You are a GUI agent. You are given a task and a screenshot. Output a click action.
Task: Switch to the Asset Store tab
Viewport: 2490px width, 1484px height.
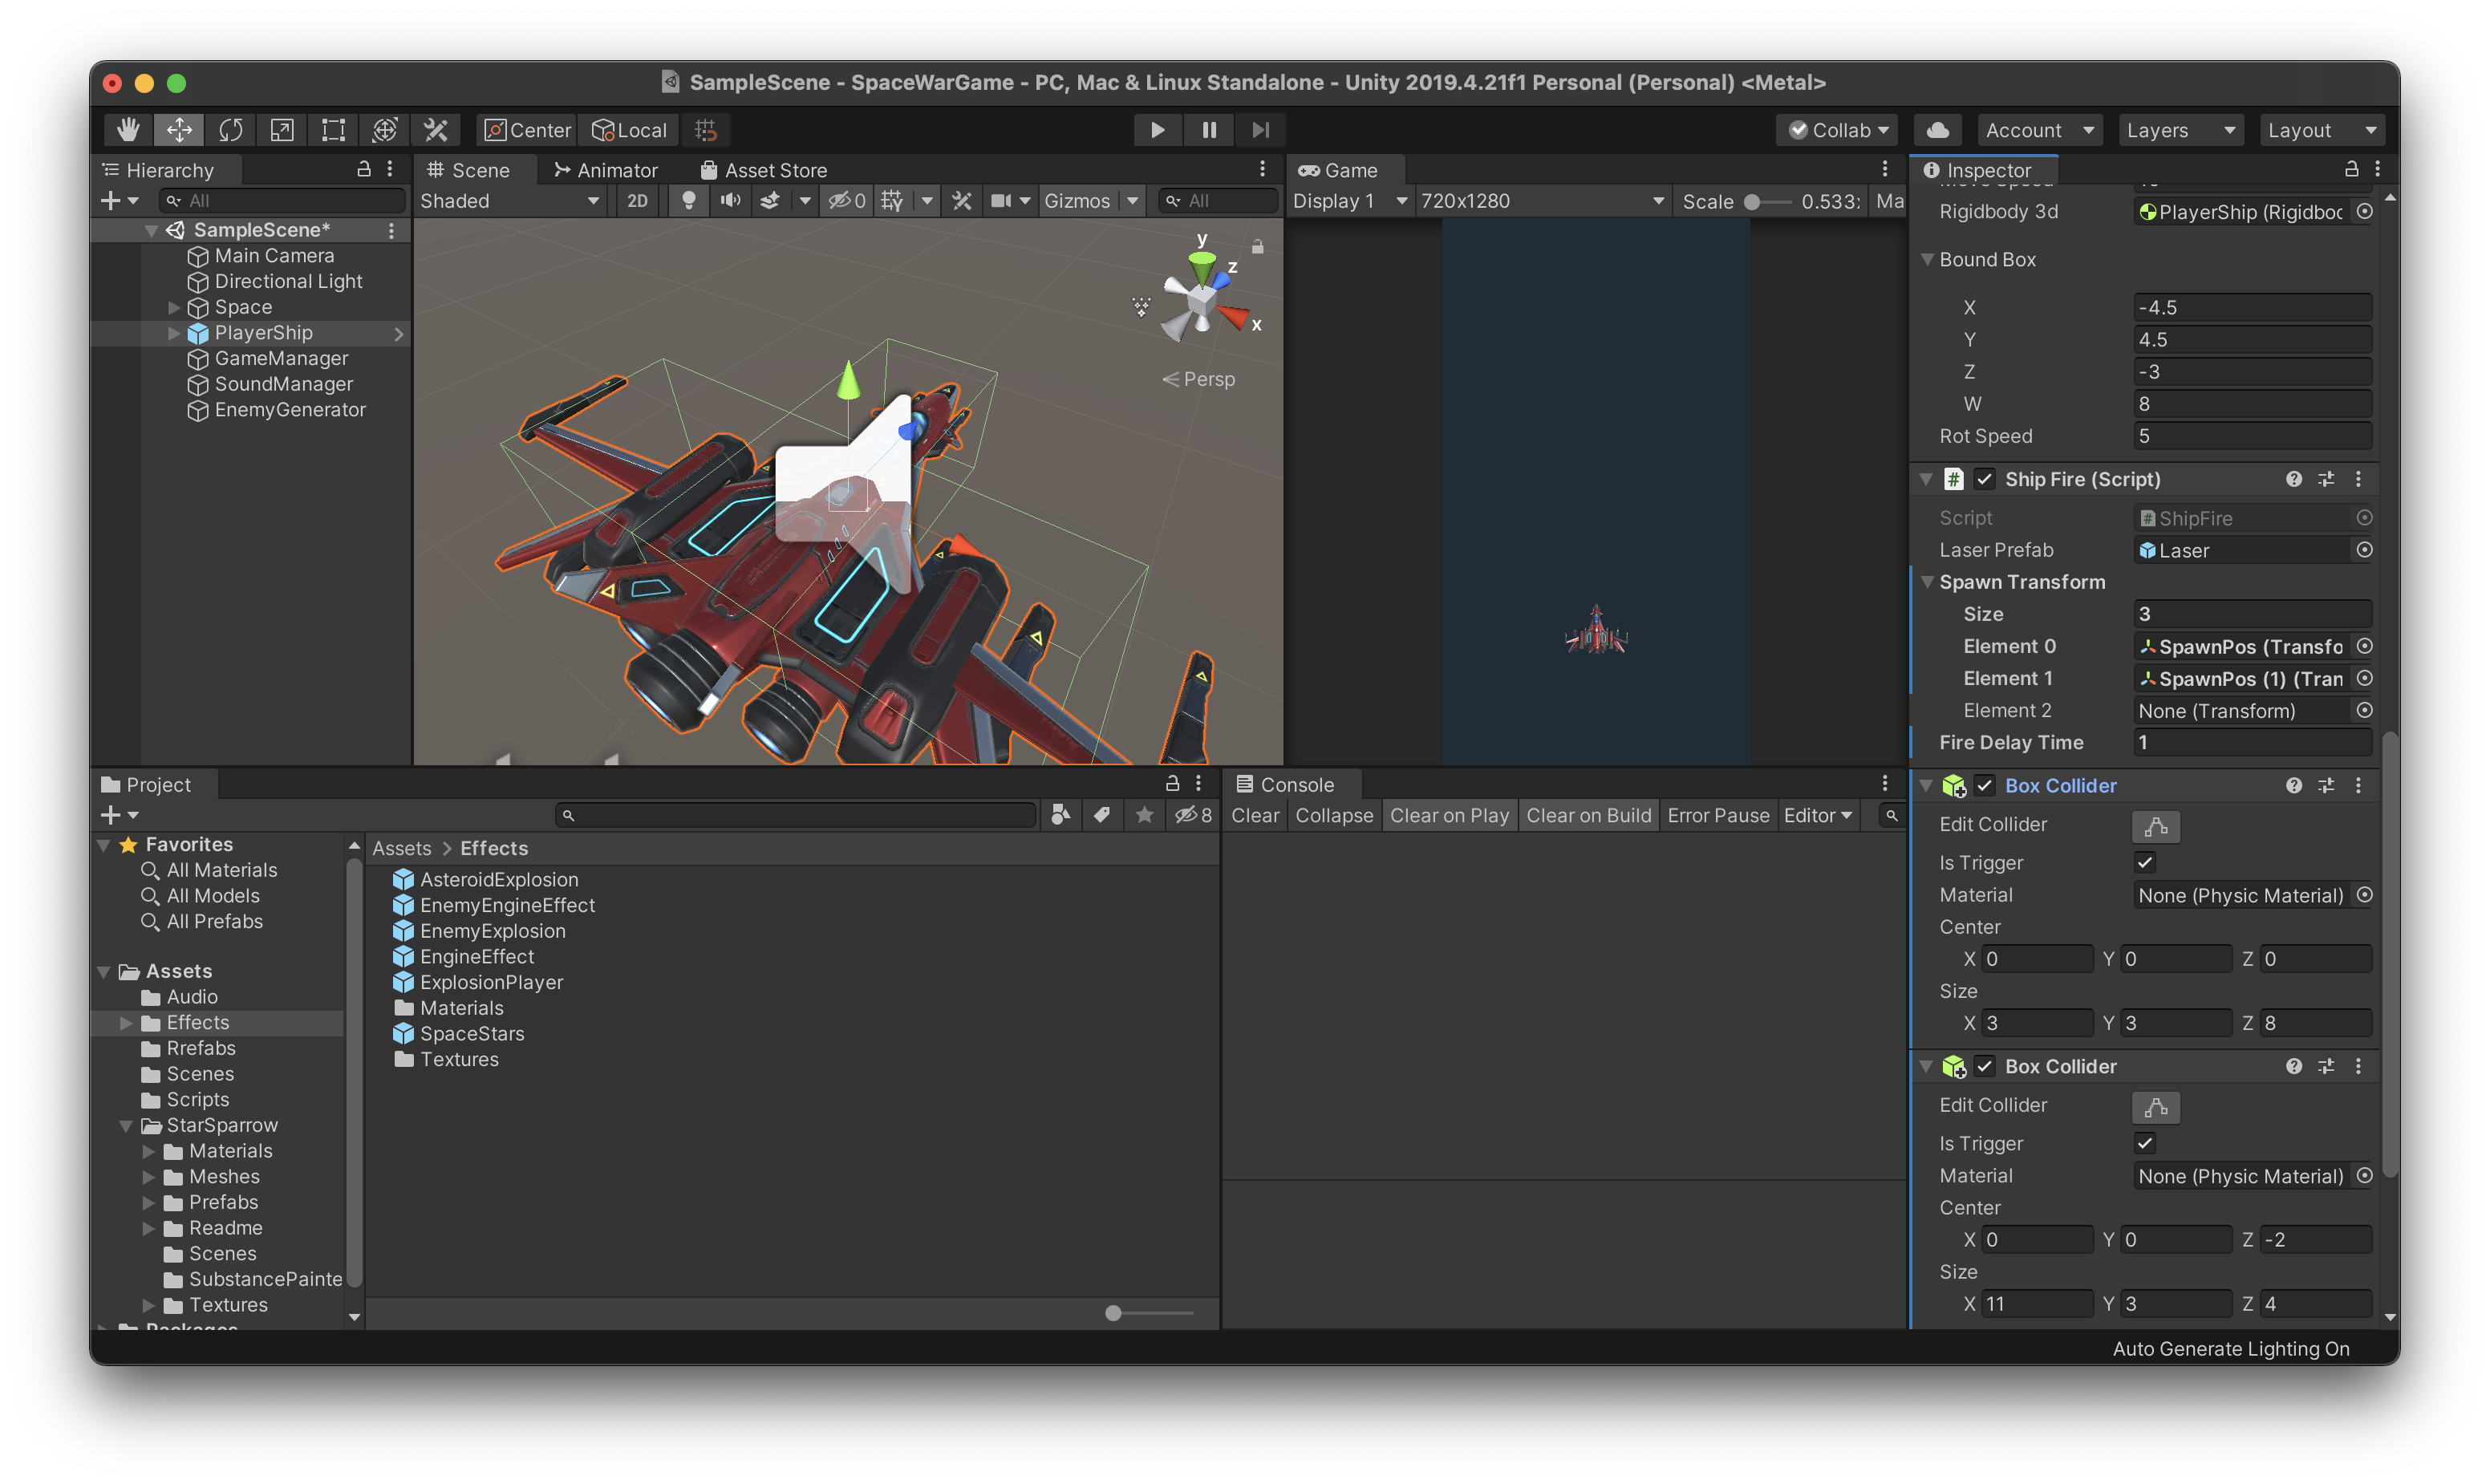click(764, 170)
